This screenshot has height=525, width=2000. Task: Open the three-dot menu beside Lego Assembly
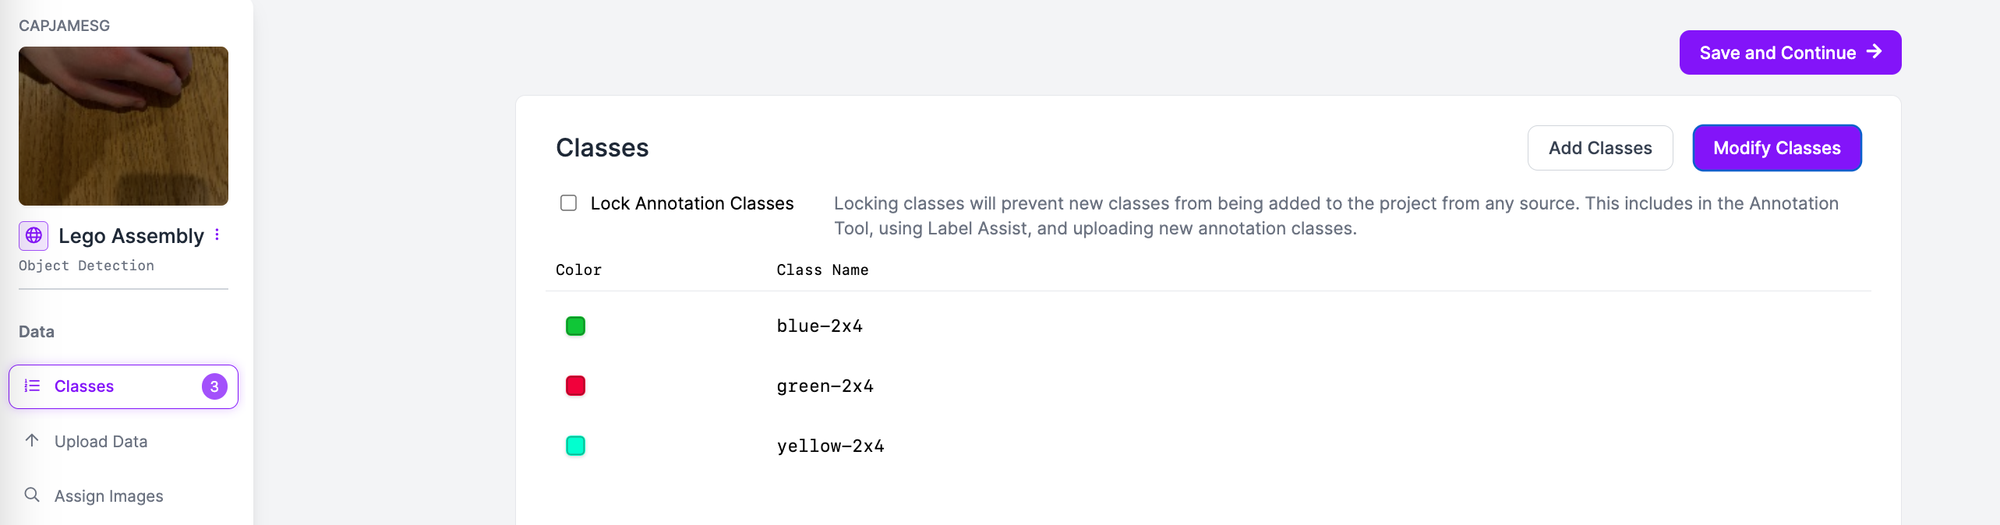(x=217, y=235)
